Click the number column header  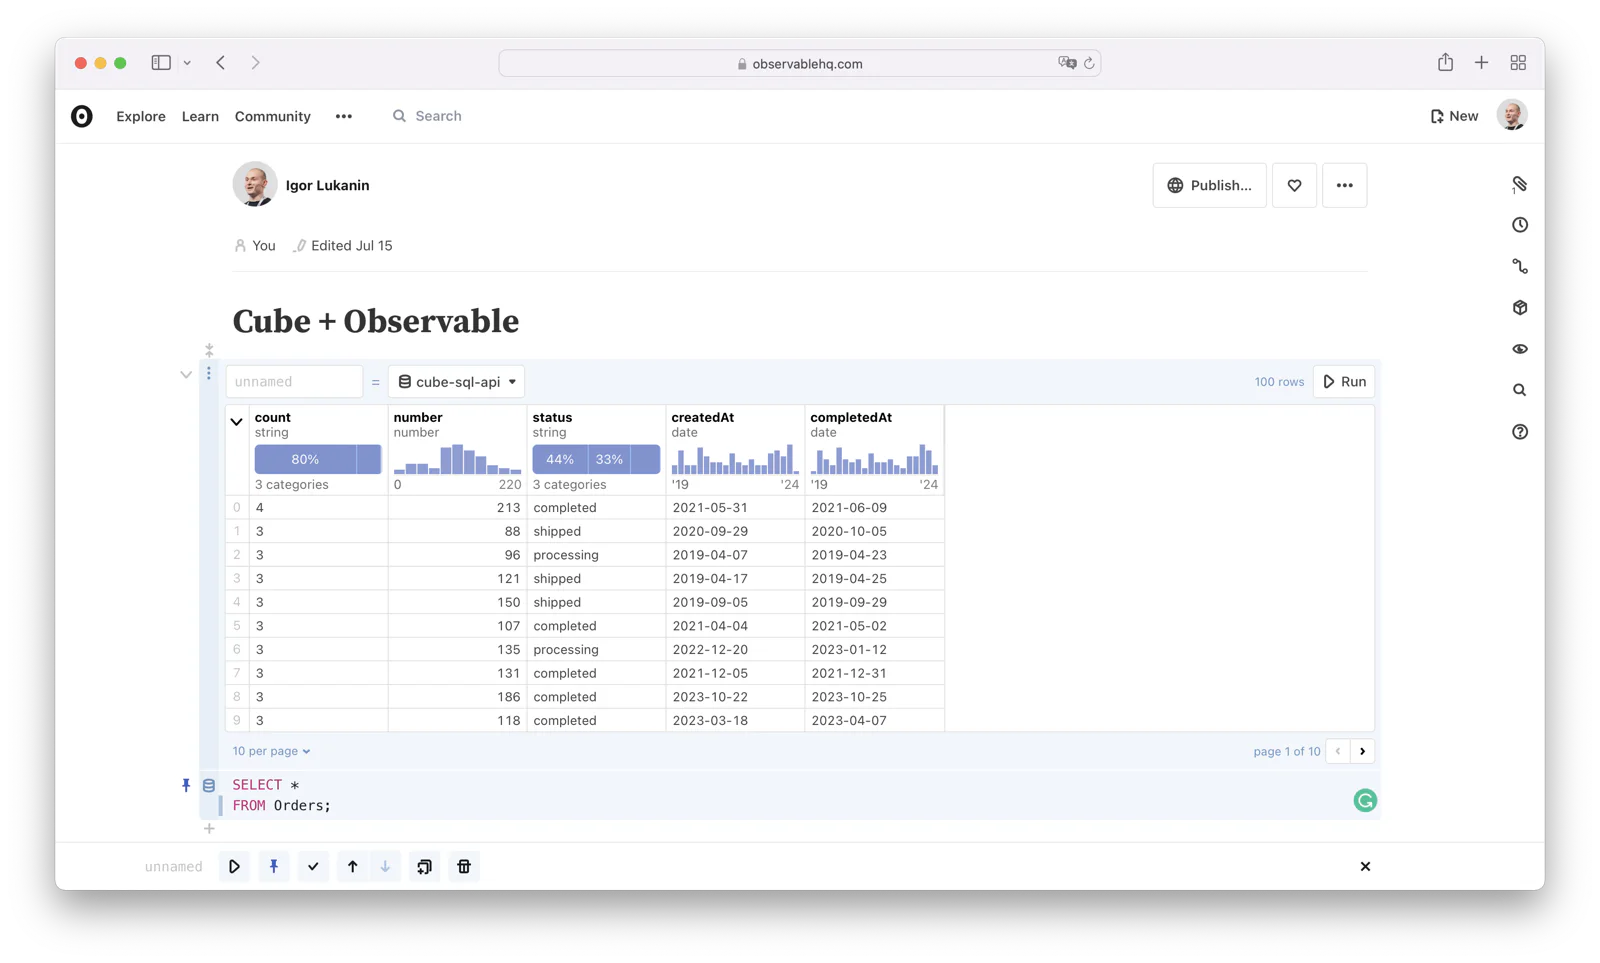(x=418, y=417)
